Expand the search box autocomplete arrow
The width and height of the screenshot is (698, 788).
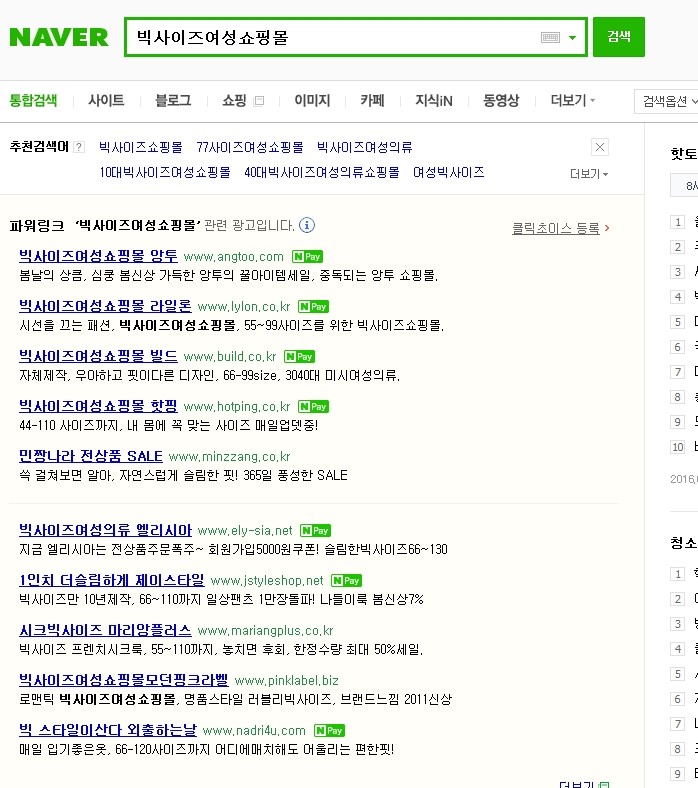coord(572,38)
